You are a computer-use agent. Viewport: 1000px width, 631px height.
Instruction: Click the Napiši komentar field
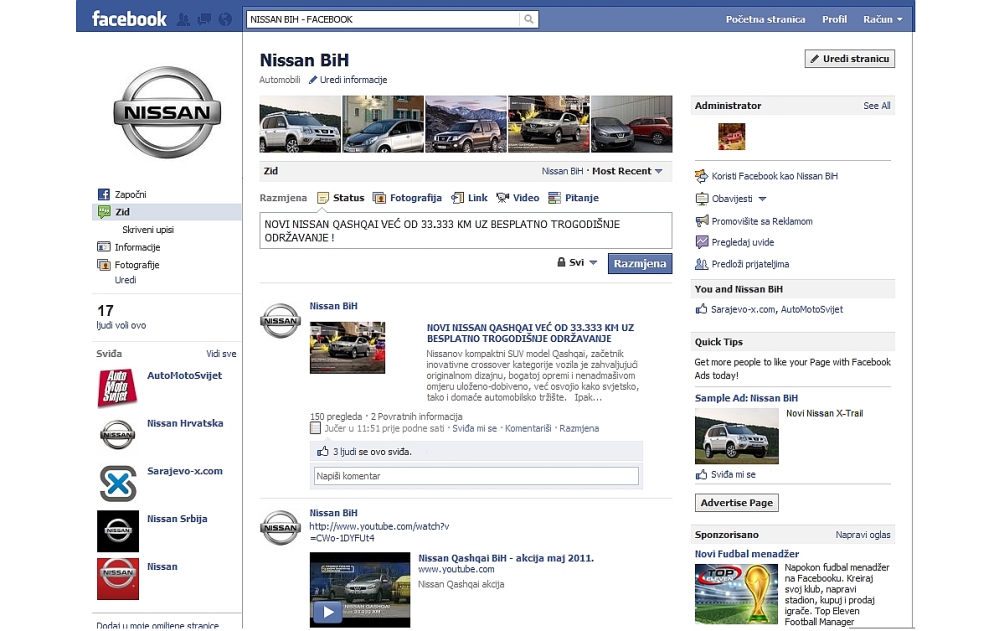476,476
